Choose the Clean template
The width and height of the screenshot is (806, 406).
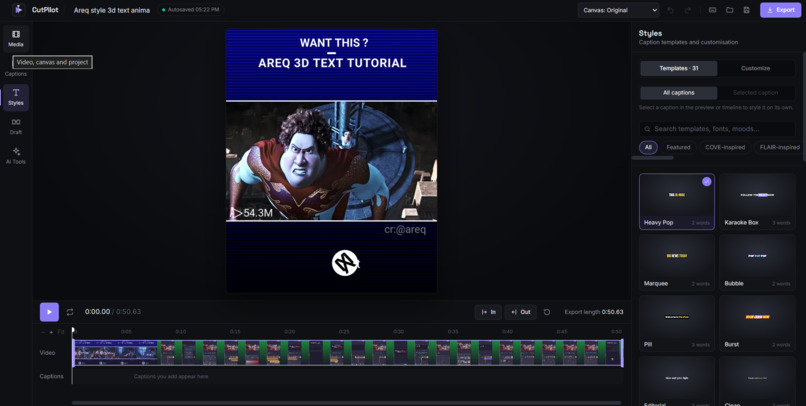[757, 381]
